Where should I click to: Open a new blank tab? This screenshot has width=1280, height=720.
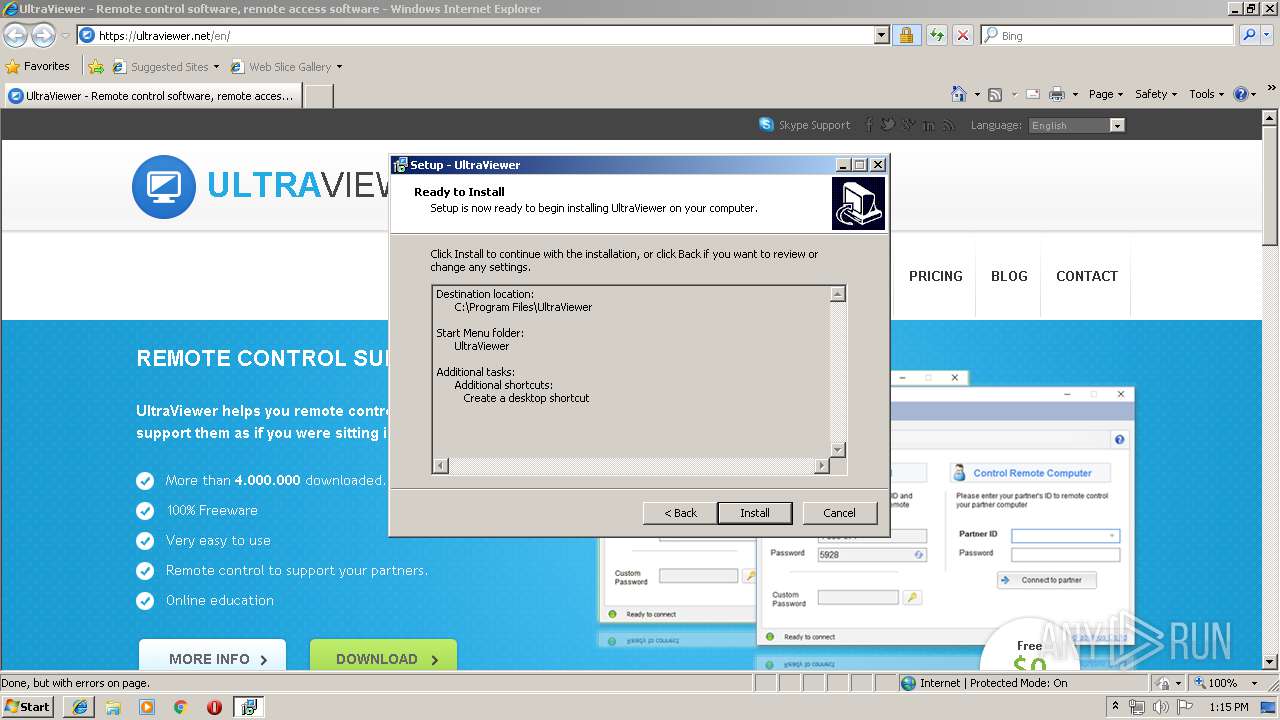318,96
